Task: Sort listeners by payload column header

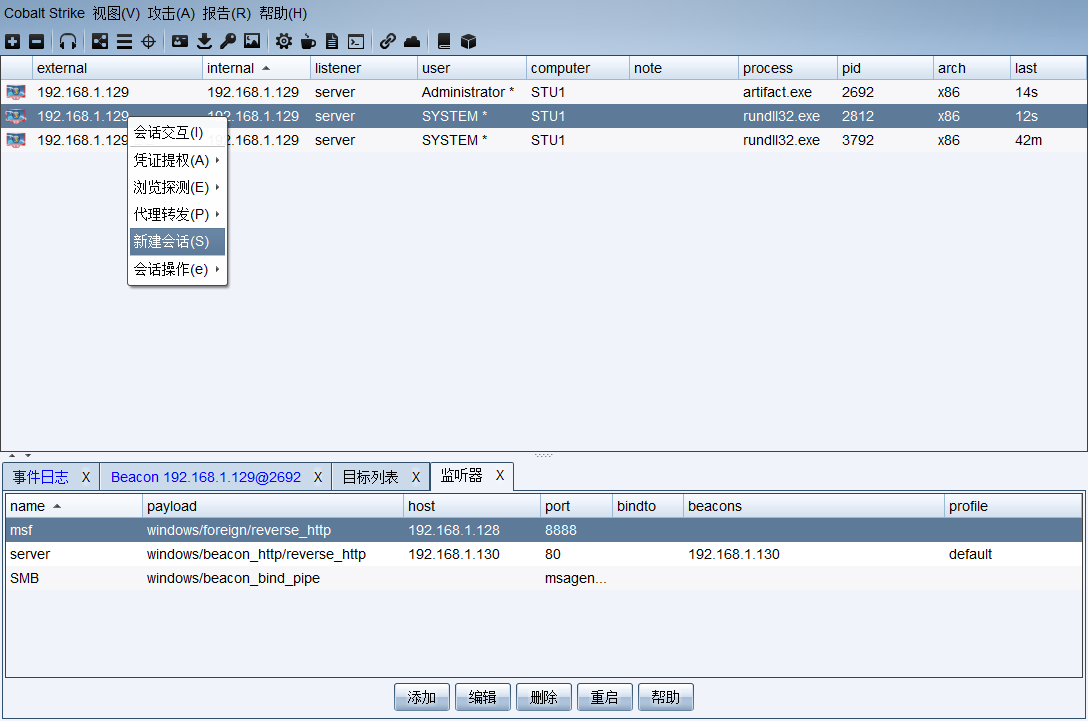Action: [273, 507]
